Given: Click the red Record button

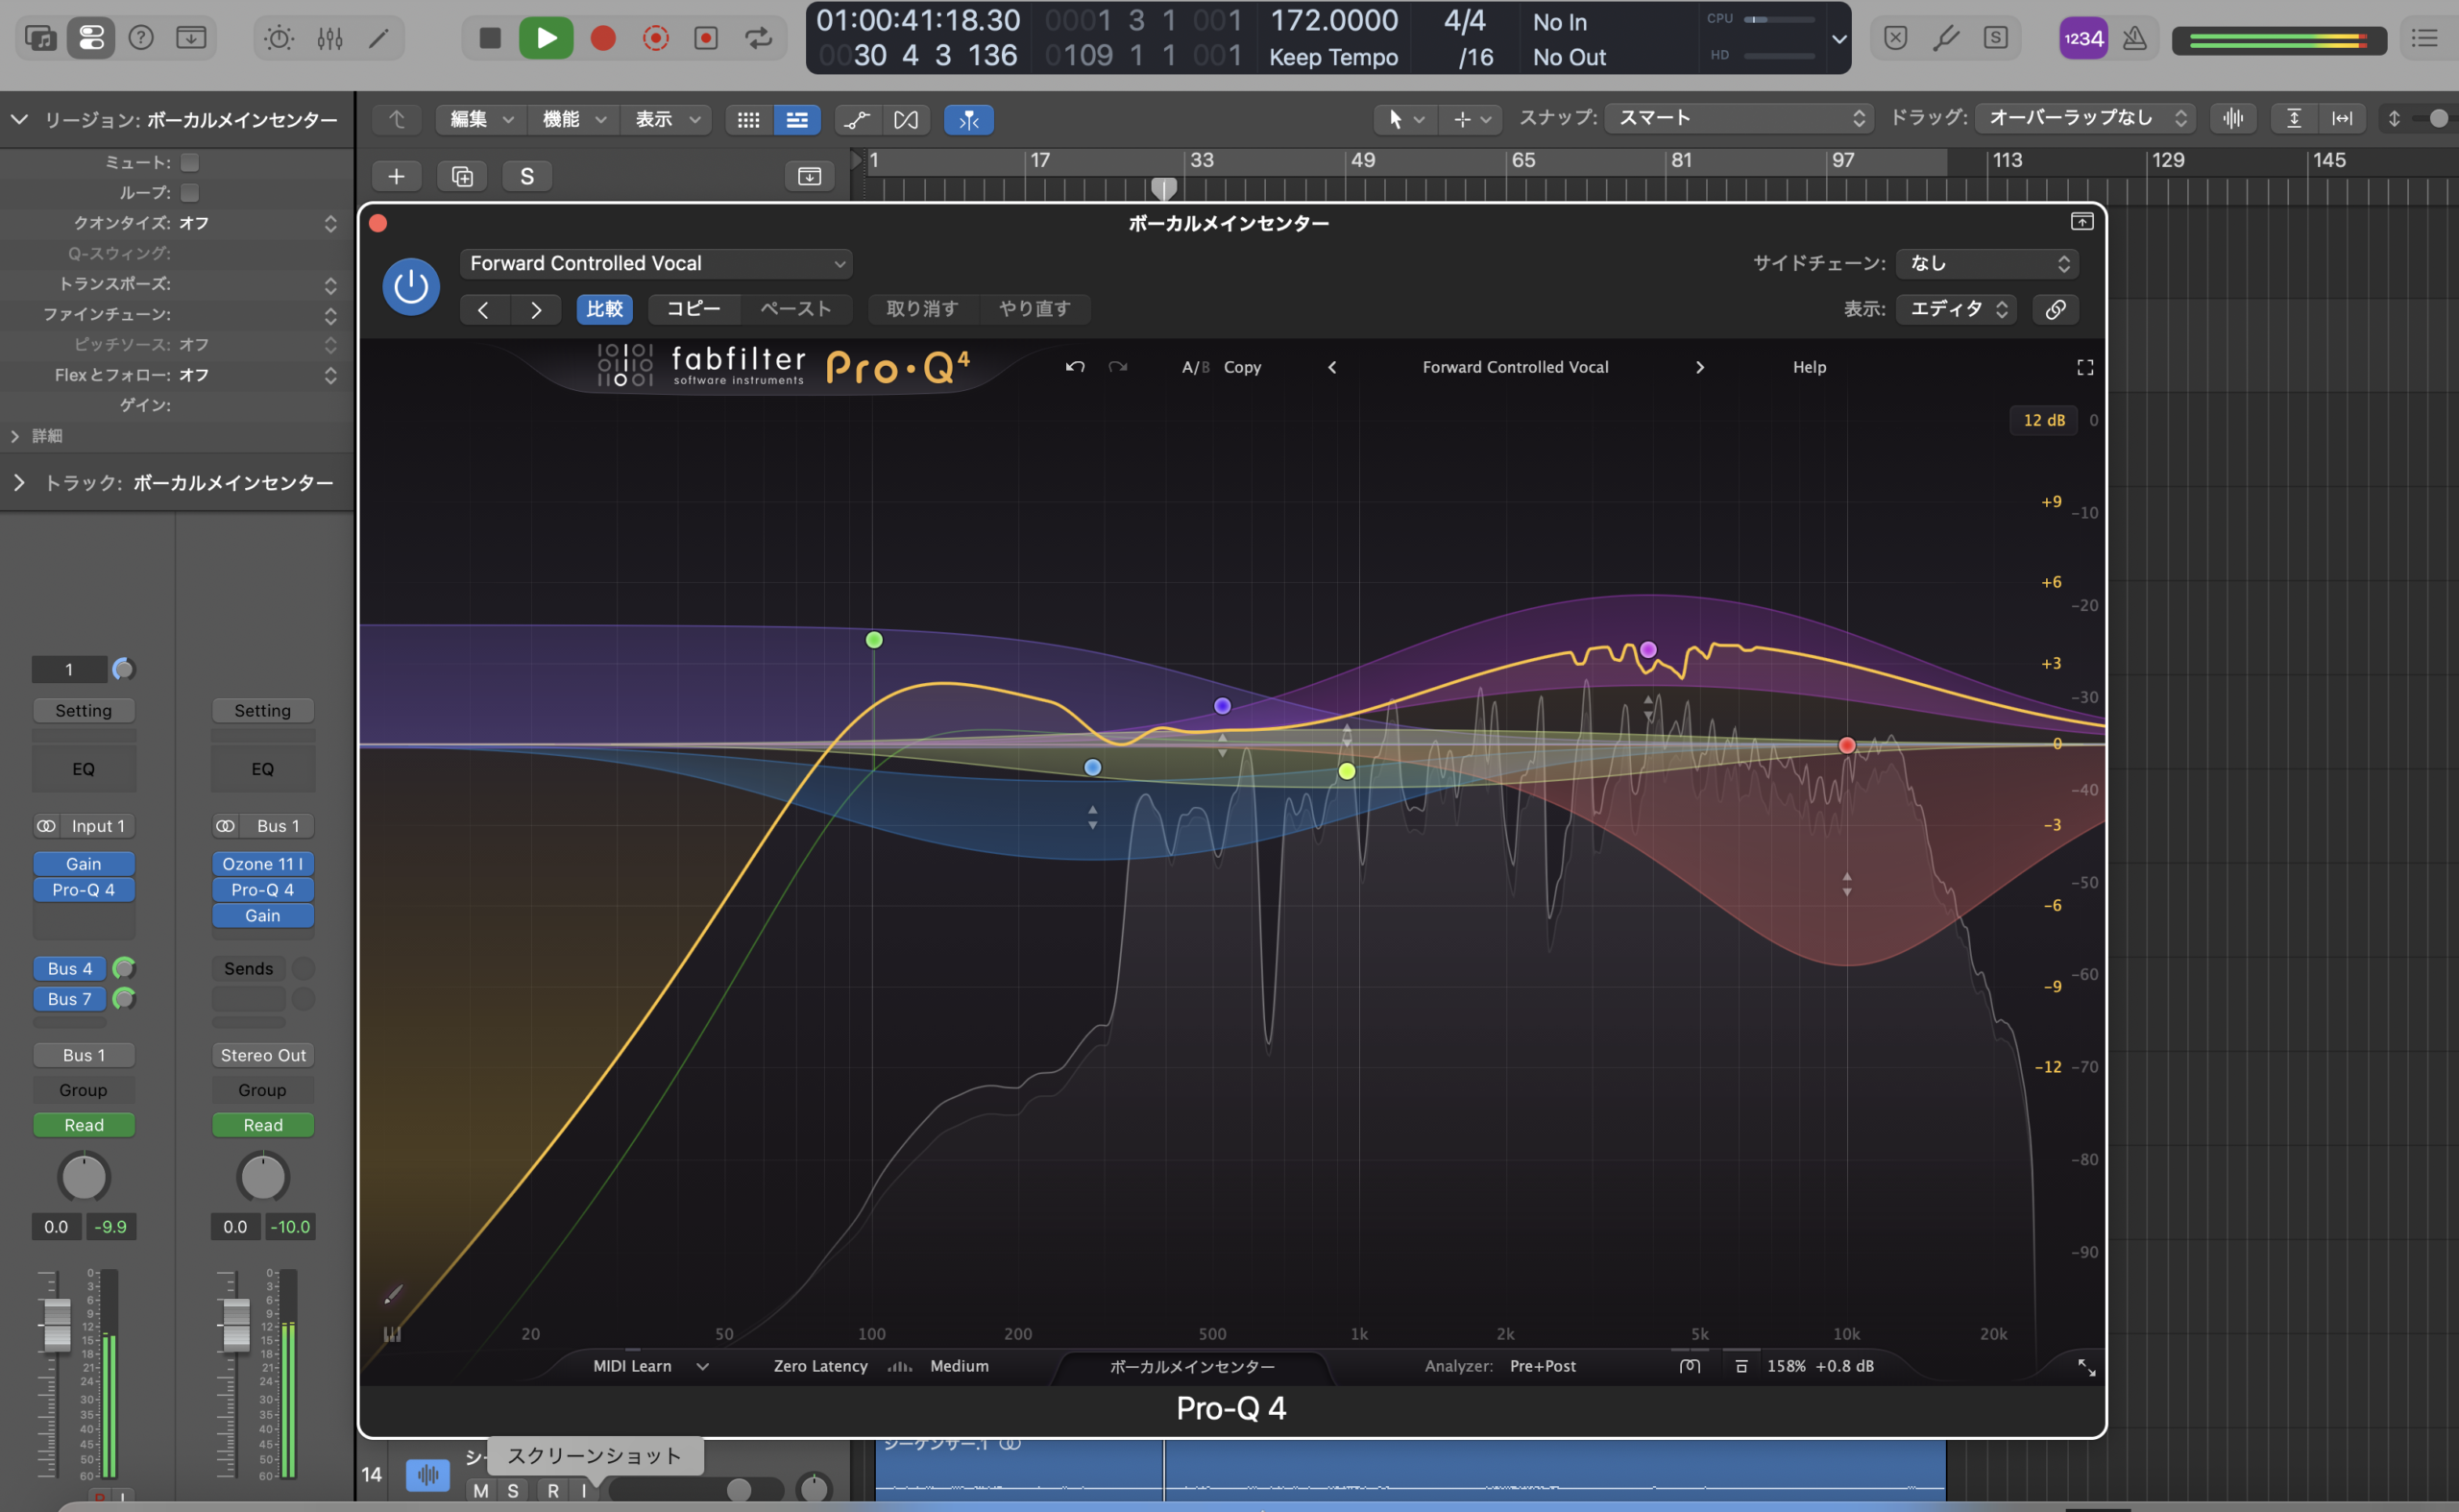Looking at the screenshot, I should [x=603, y=38].
